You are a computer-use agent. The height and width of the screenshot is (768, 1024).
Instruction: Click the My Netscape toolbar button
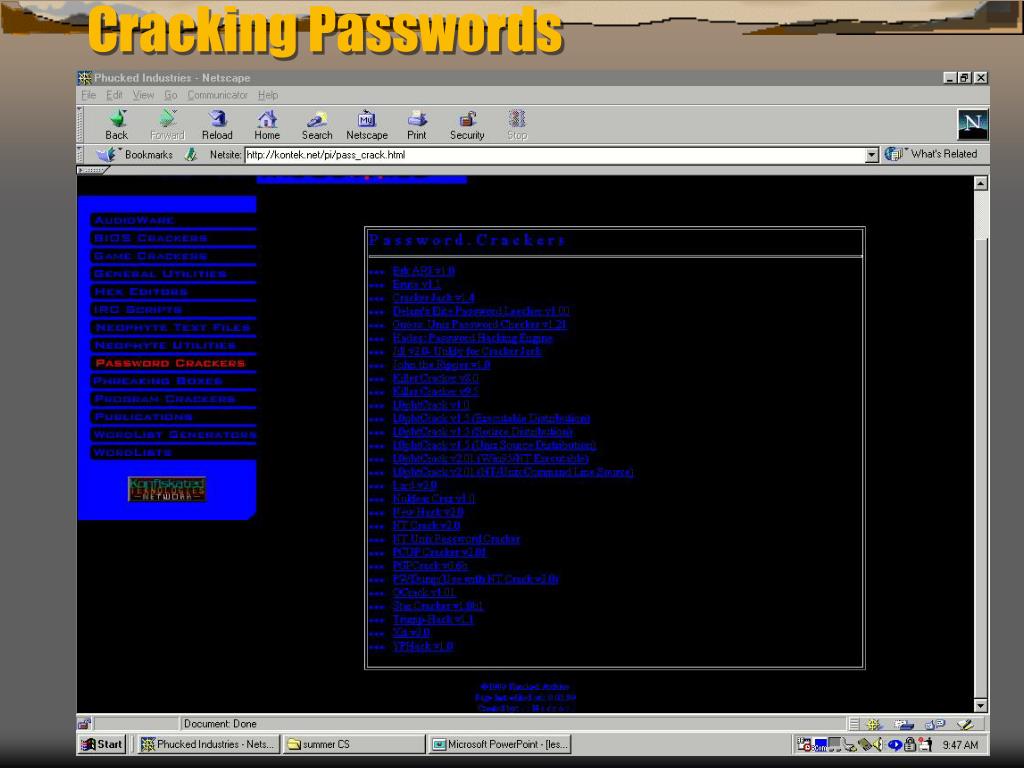(x=366, y=125)
